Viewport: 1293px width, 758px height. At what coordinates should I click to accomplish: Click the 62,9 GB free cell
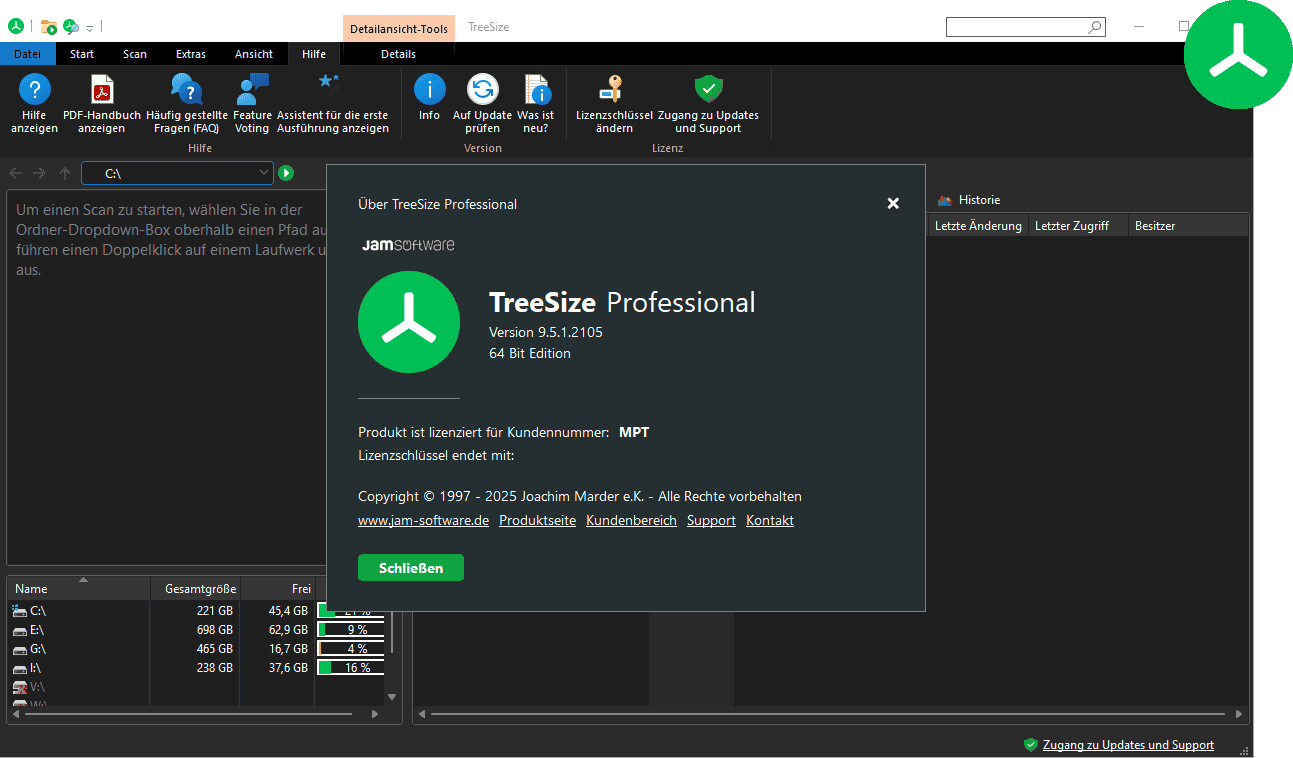(x=288, y=630)
